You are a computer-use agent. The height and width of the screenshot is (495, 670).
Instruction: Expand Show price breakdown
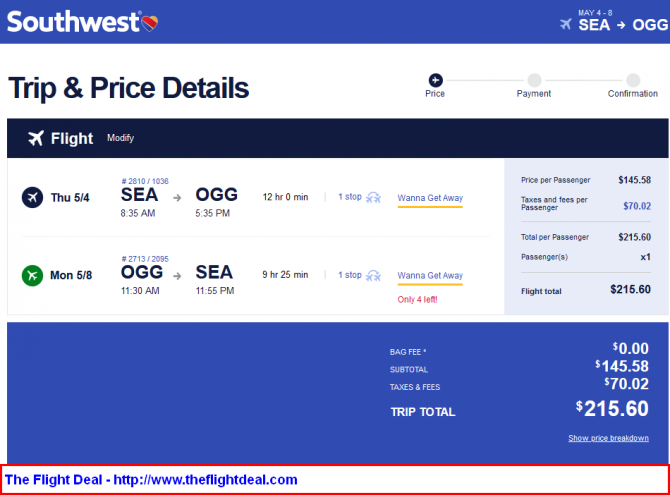pos(608,438)
